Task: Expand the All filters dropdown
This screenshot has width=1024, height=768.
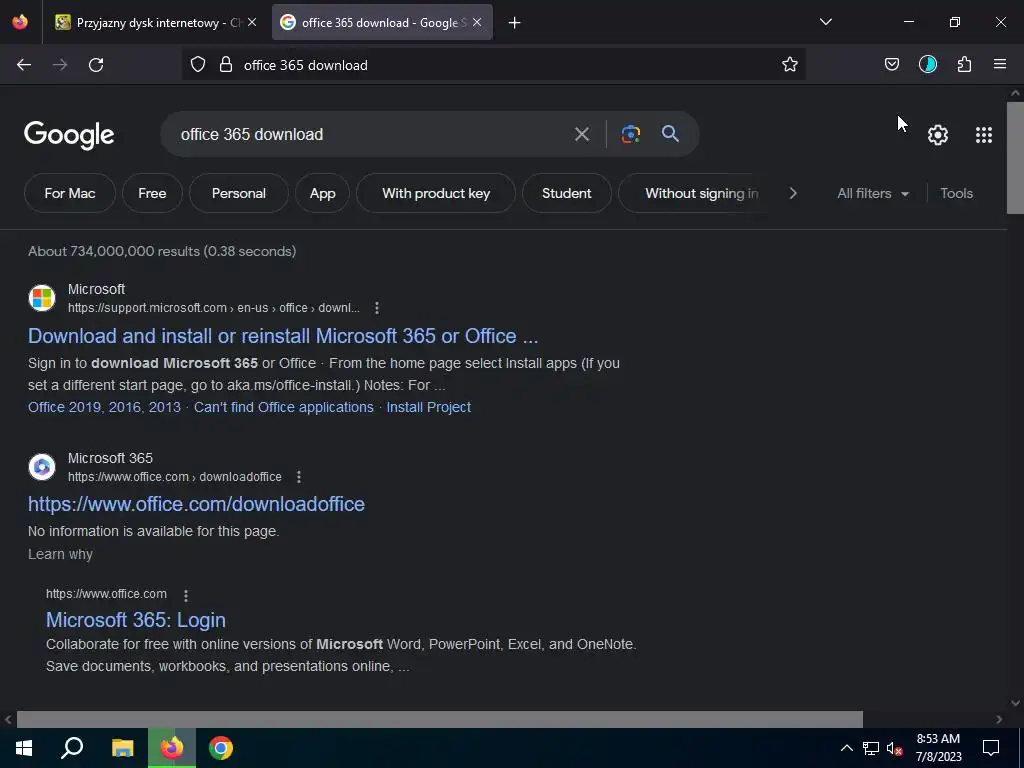Action: click(872, 193)
